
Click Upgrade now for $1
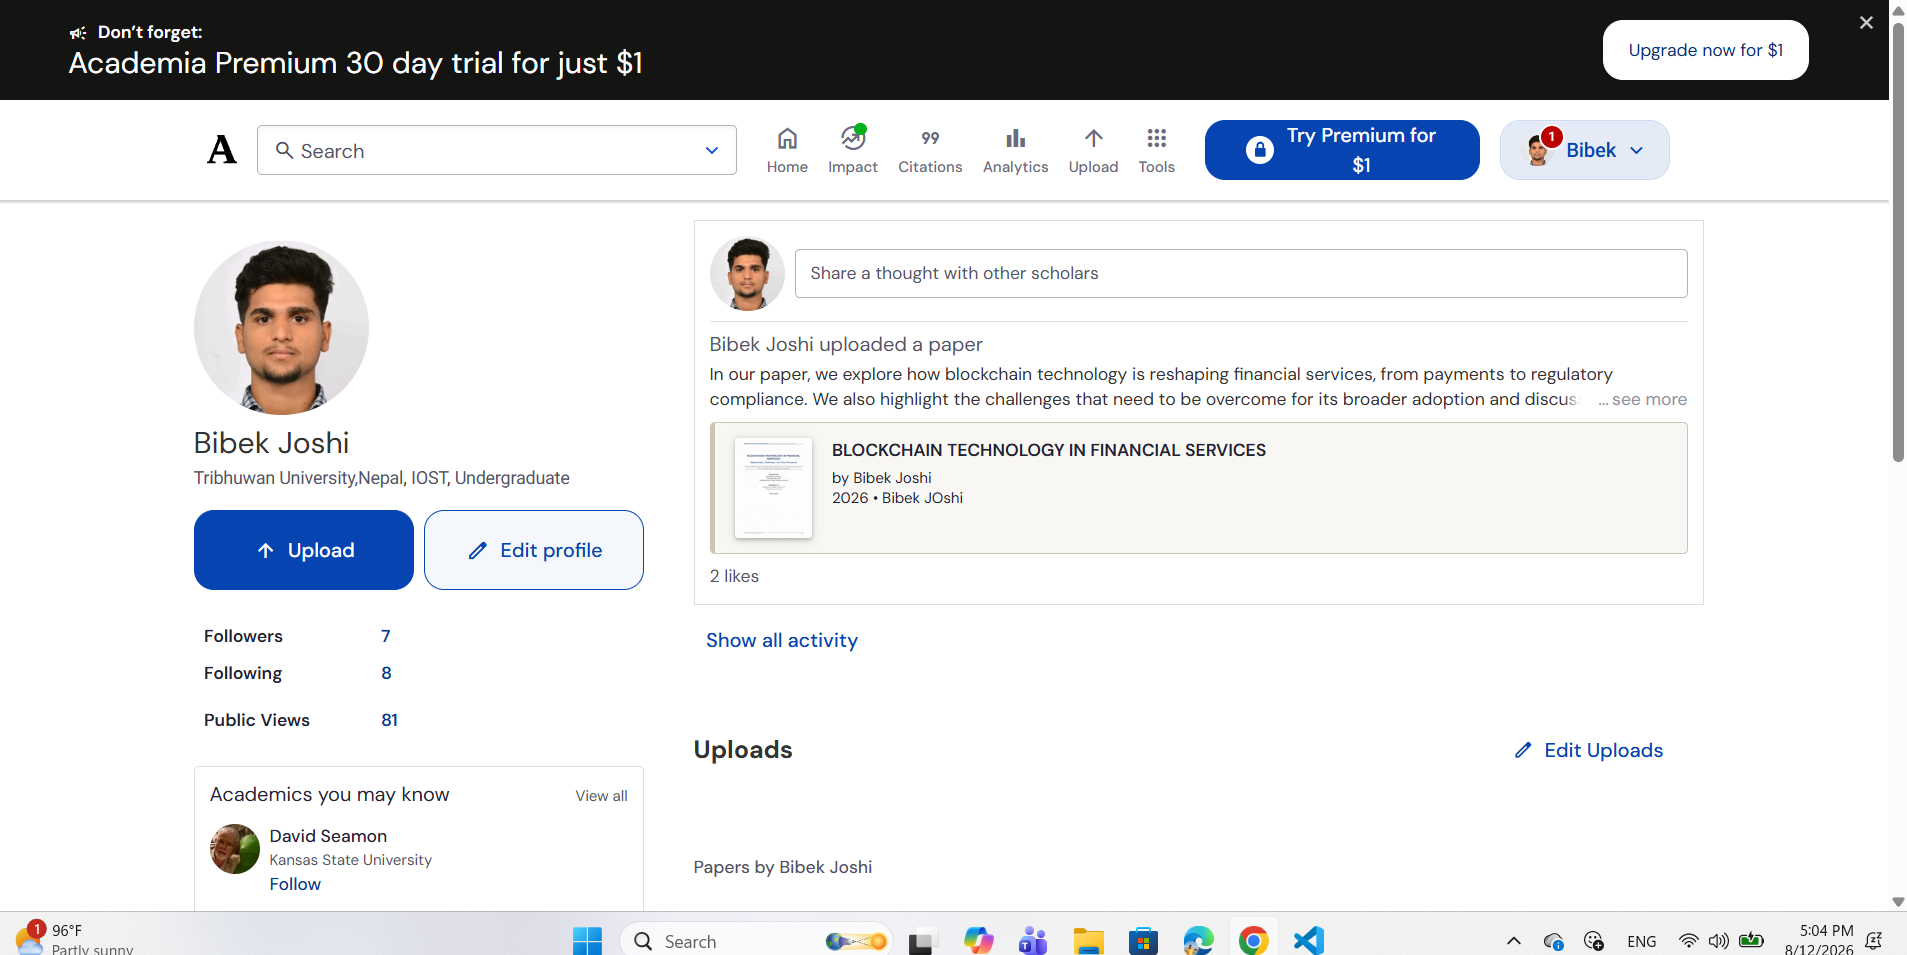click(x=1706, y=50)
